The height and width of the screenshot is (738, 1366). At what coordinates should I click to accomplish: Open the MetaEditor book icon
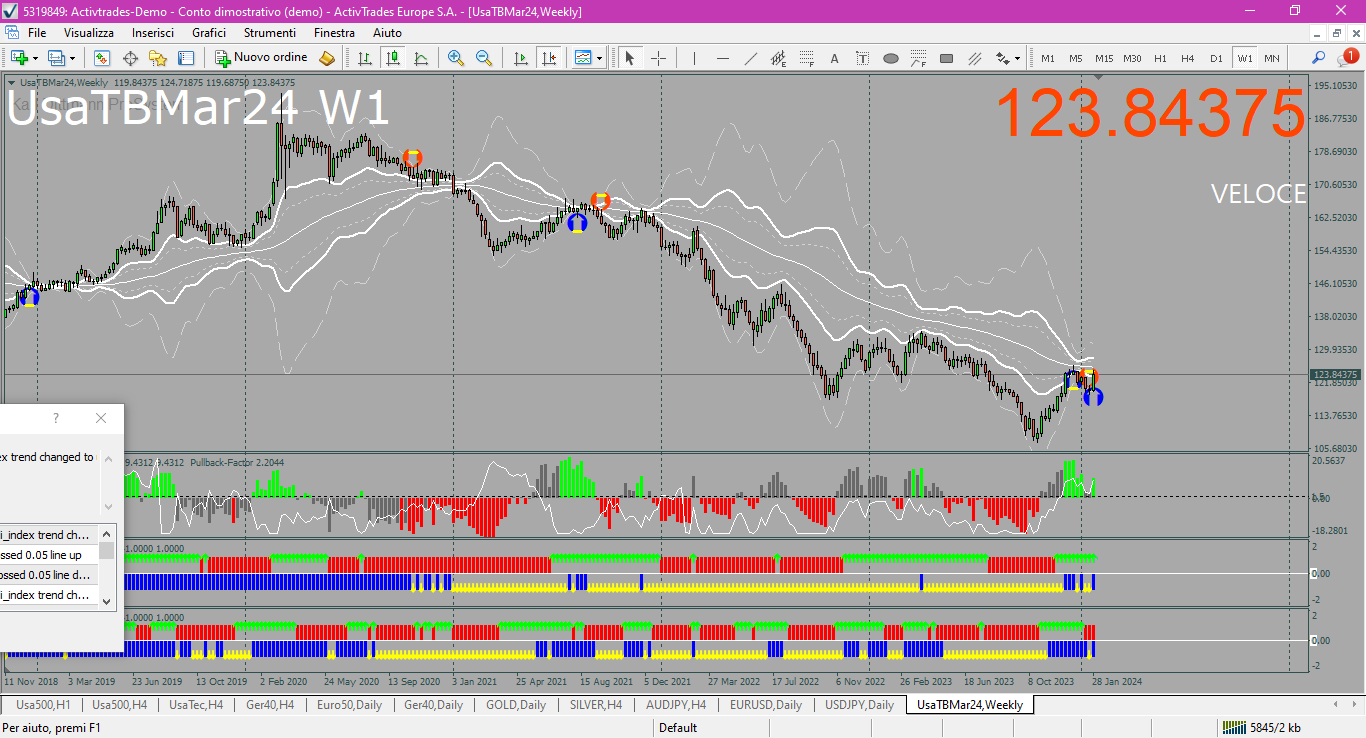point(327,58)
